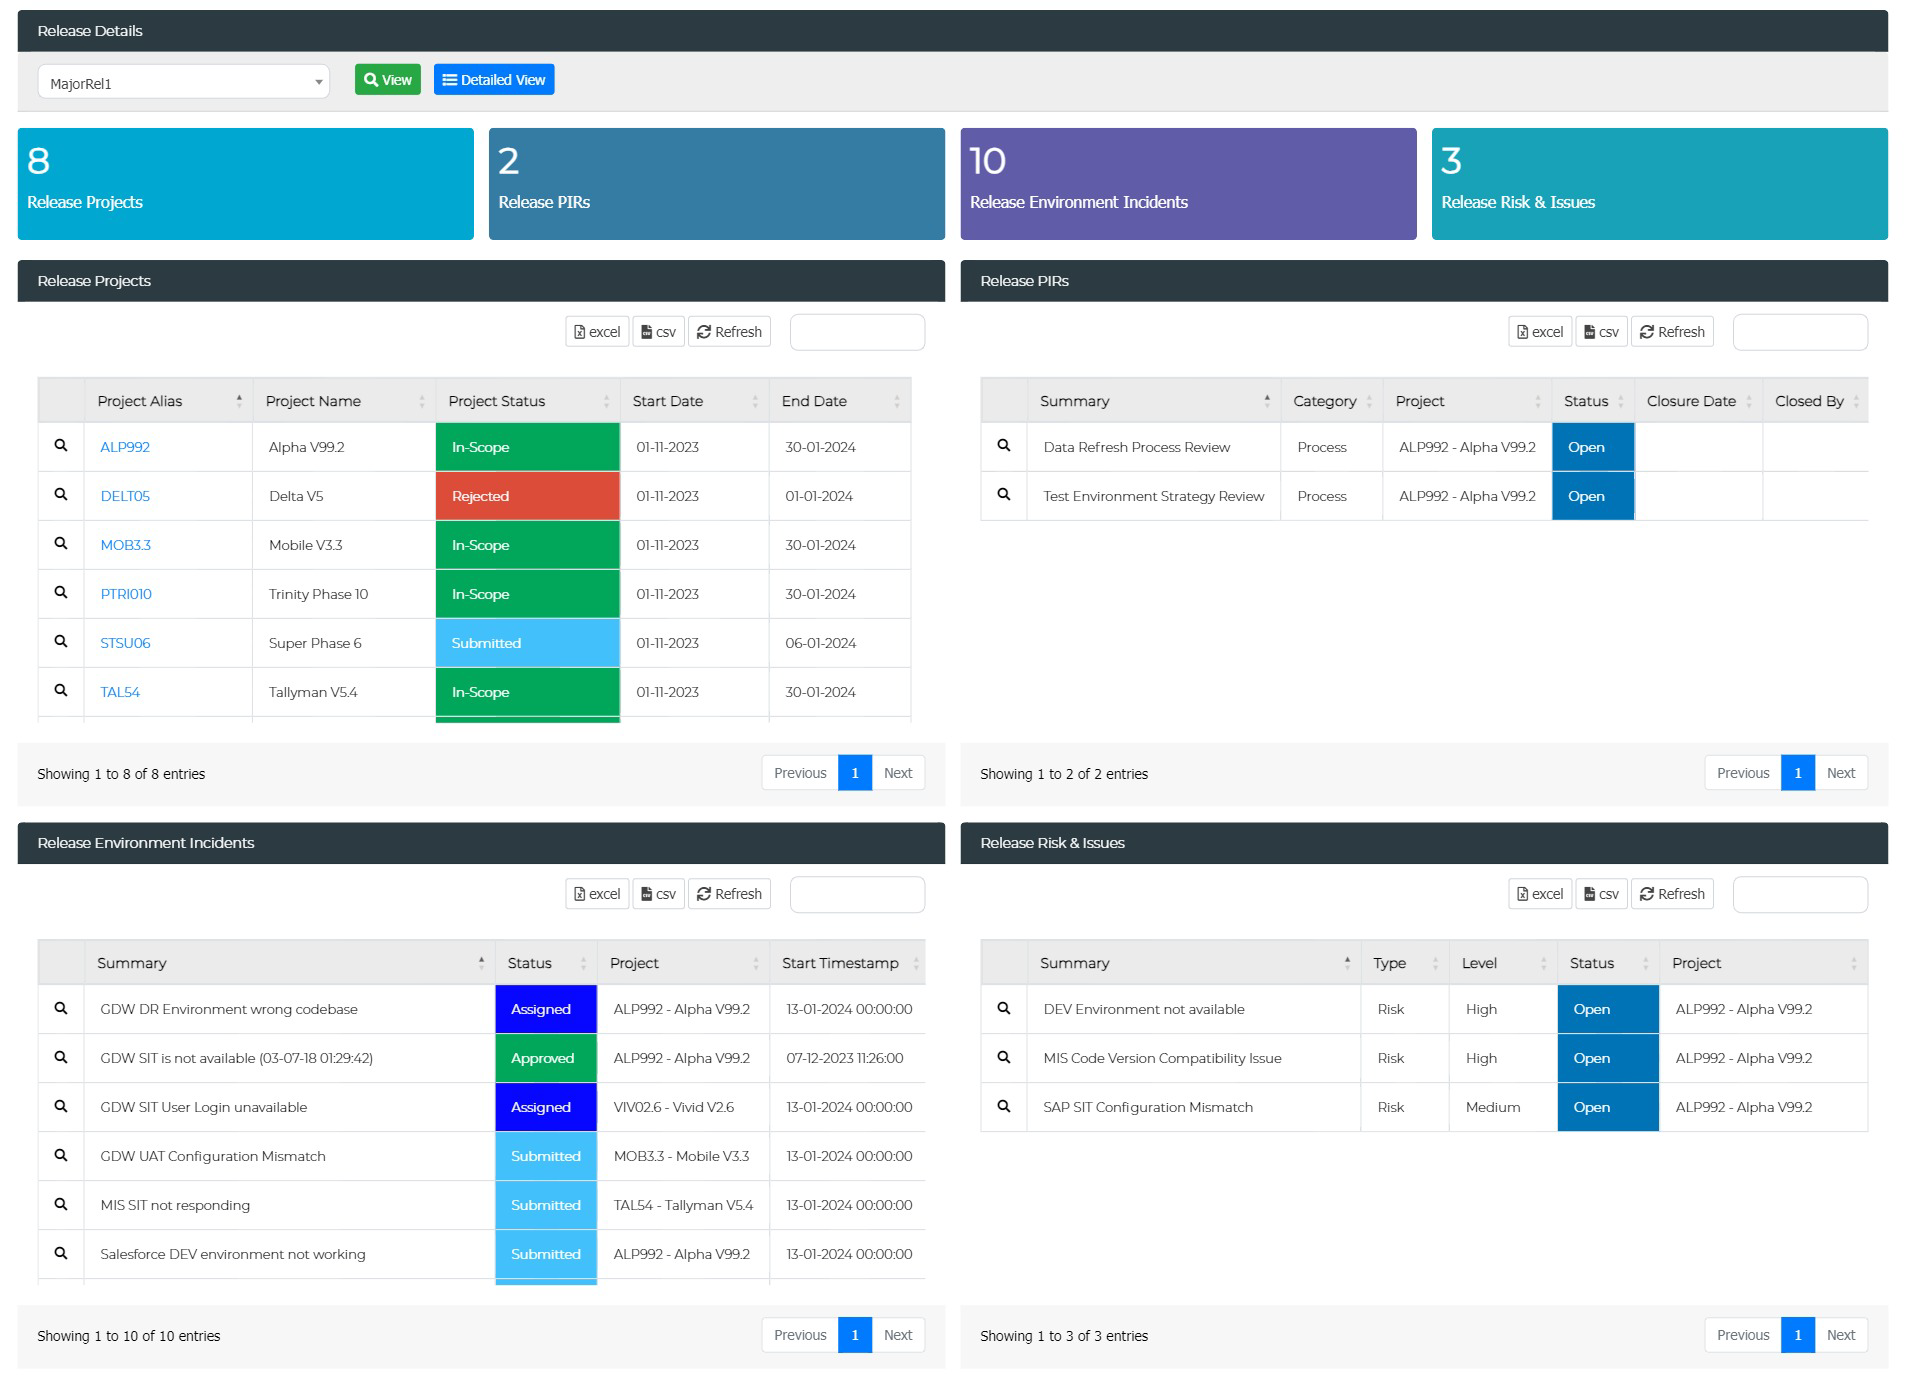Export Risk & Issues table to excel
This screenshot has width=1906, height=1394.
(1540, 894)
